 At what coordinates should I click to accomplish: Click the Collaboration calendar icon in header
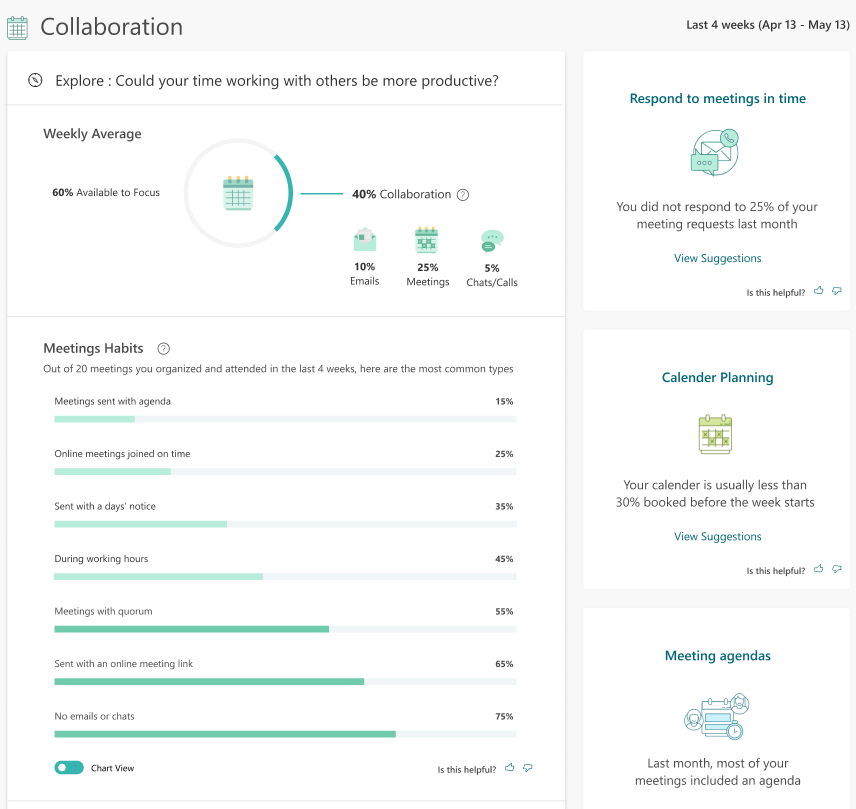click(x=17, y=27)
